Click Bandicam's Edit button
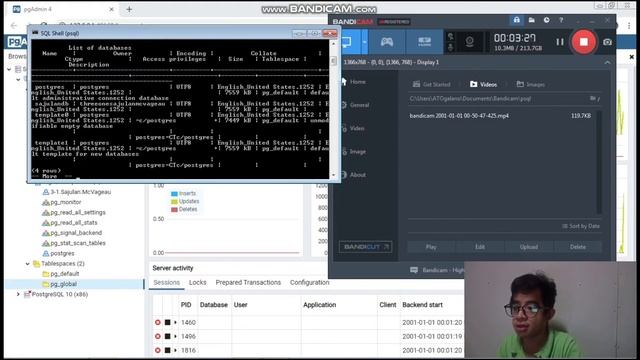The width and height of the screenshot is (640, 360). tap(480, 247)
